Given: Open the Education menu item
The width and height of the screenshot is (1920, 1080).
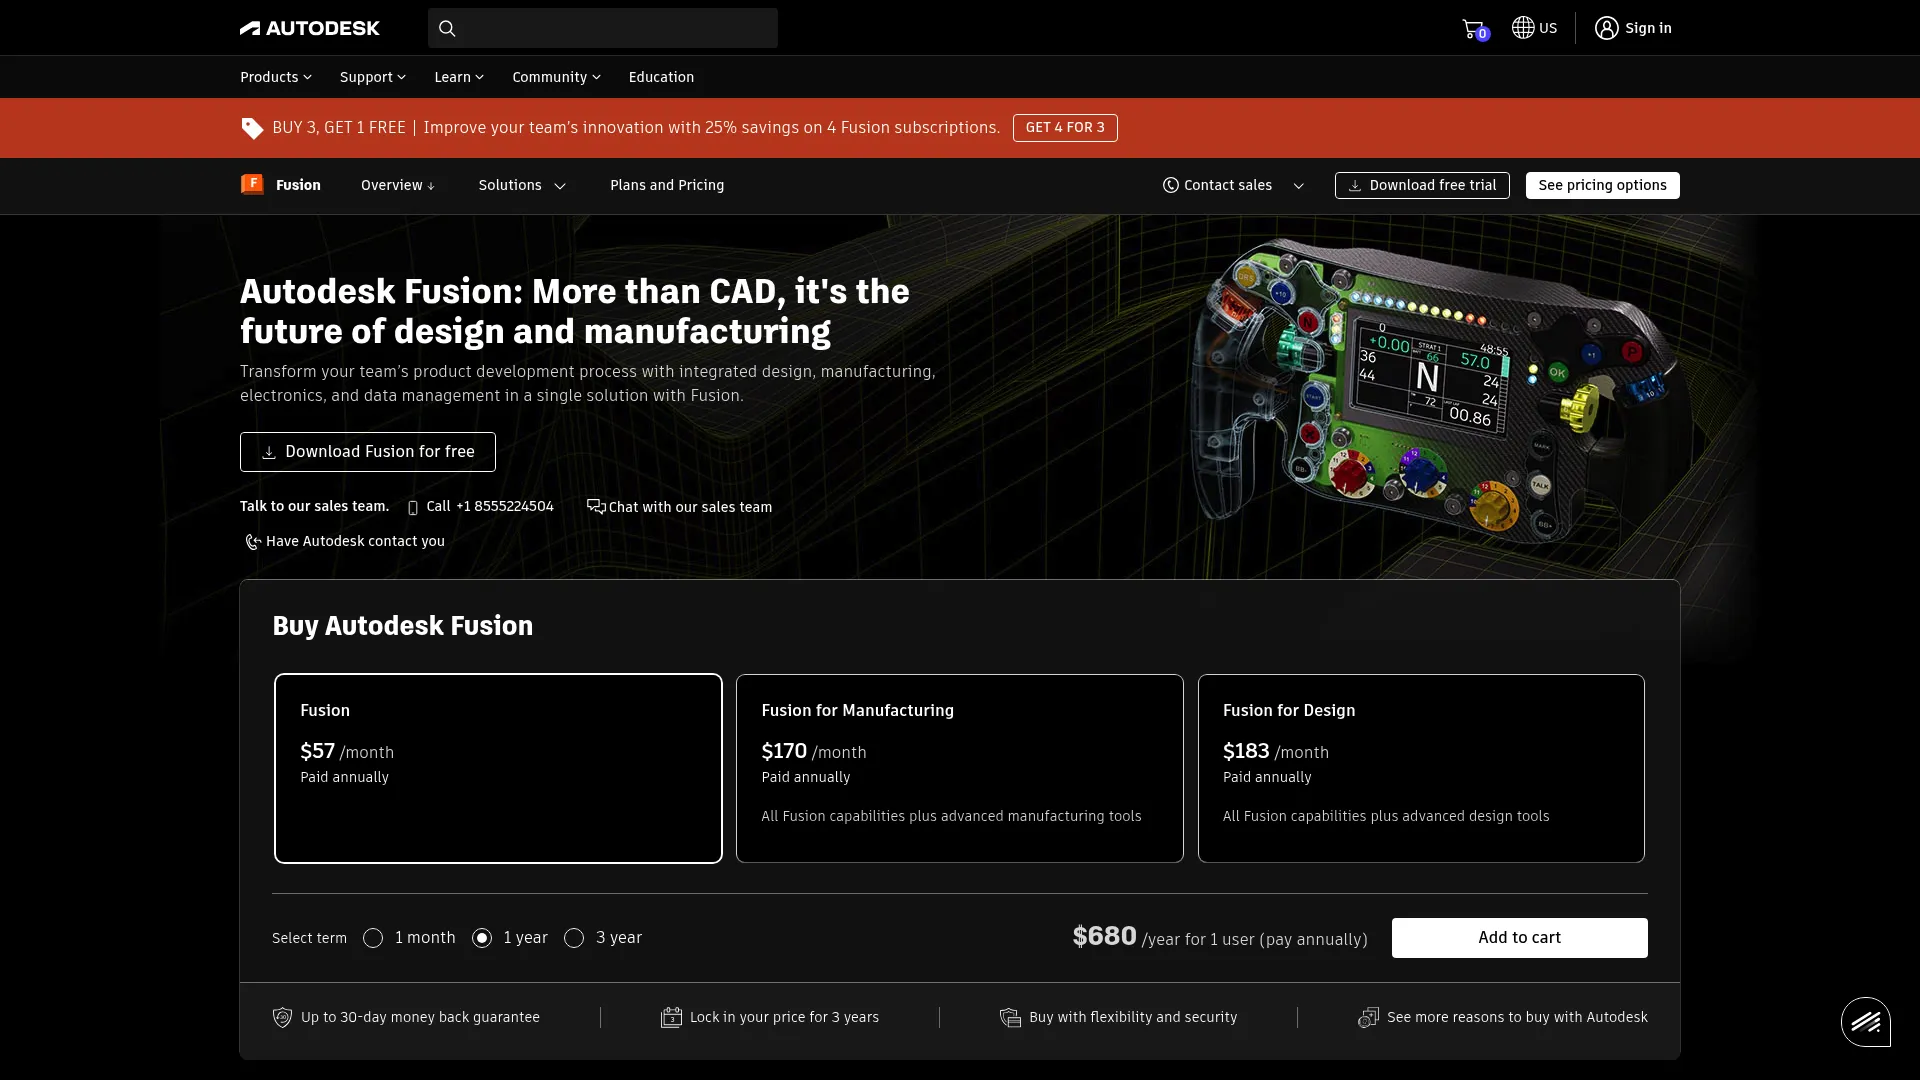Looking at the screenshot, I should tap(661, 77).
